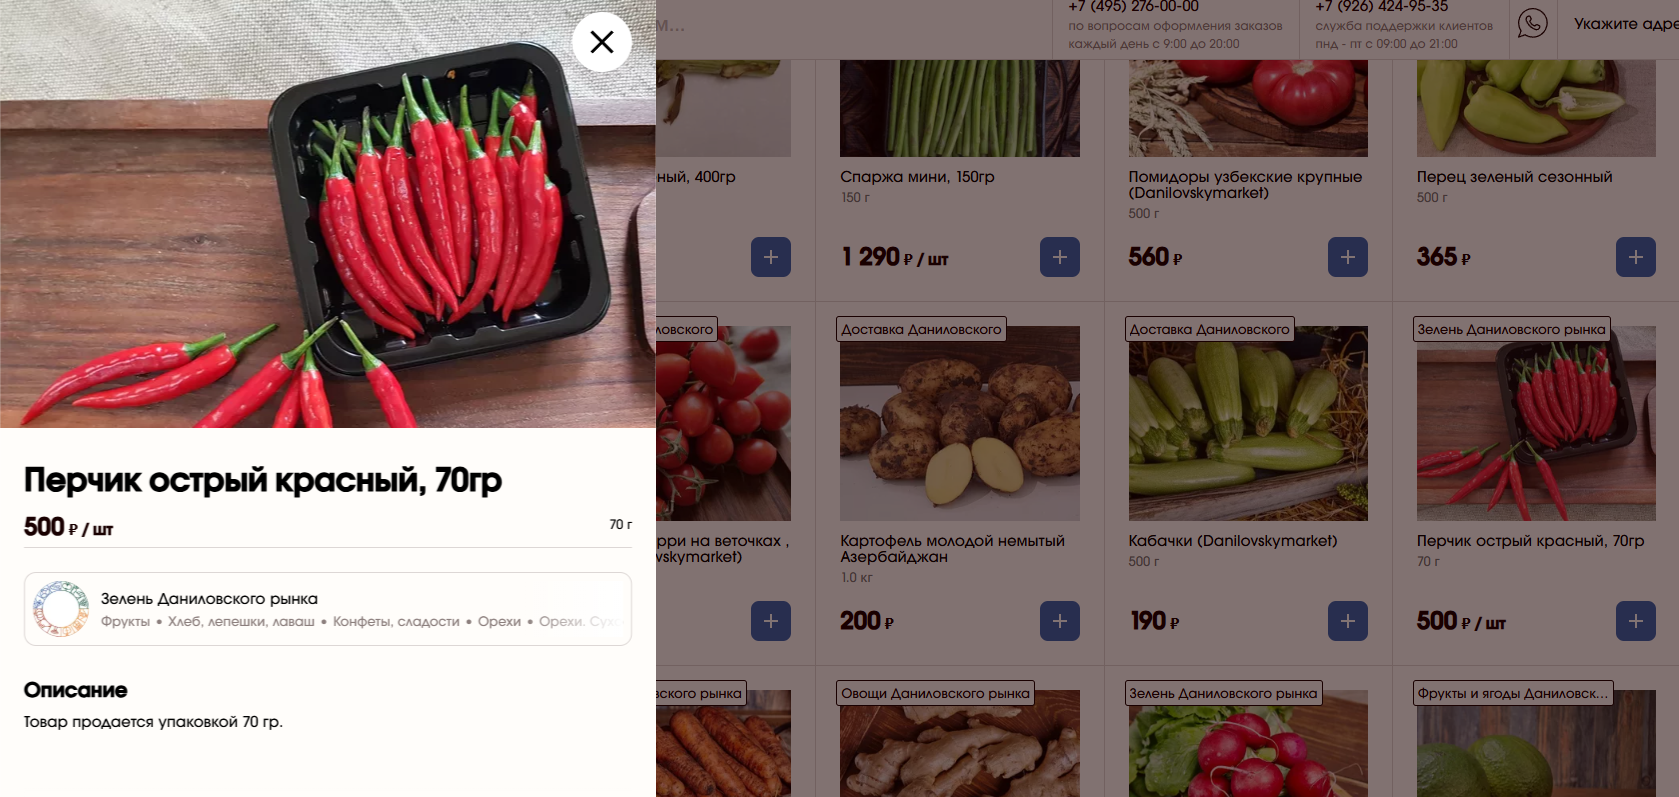Open Кабачки product thumbnail

click(1248, 423)
